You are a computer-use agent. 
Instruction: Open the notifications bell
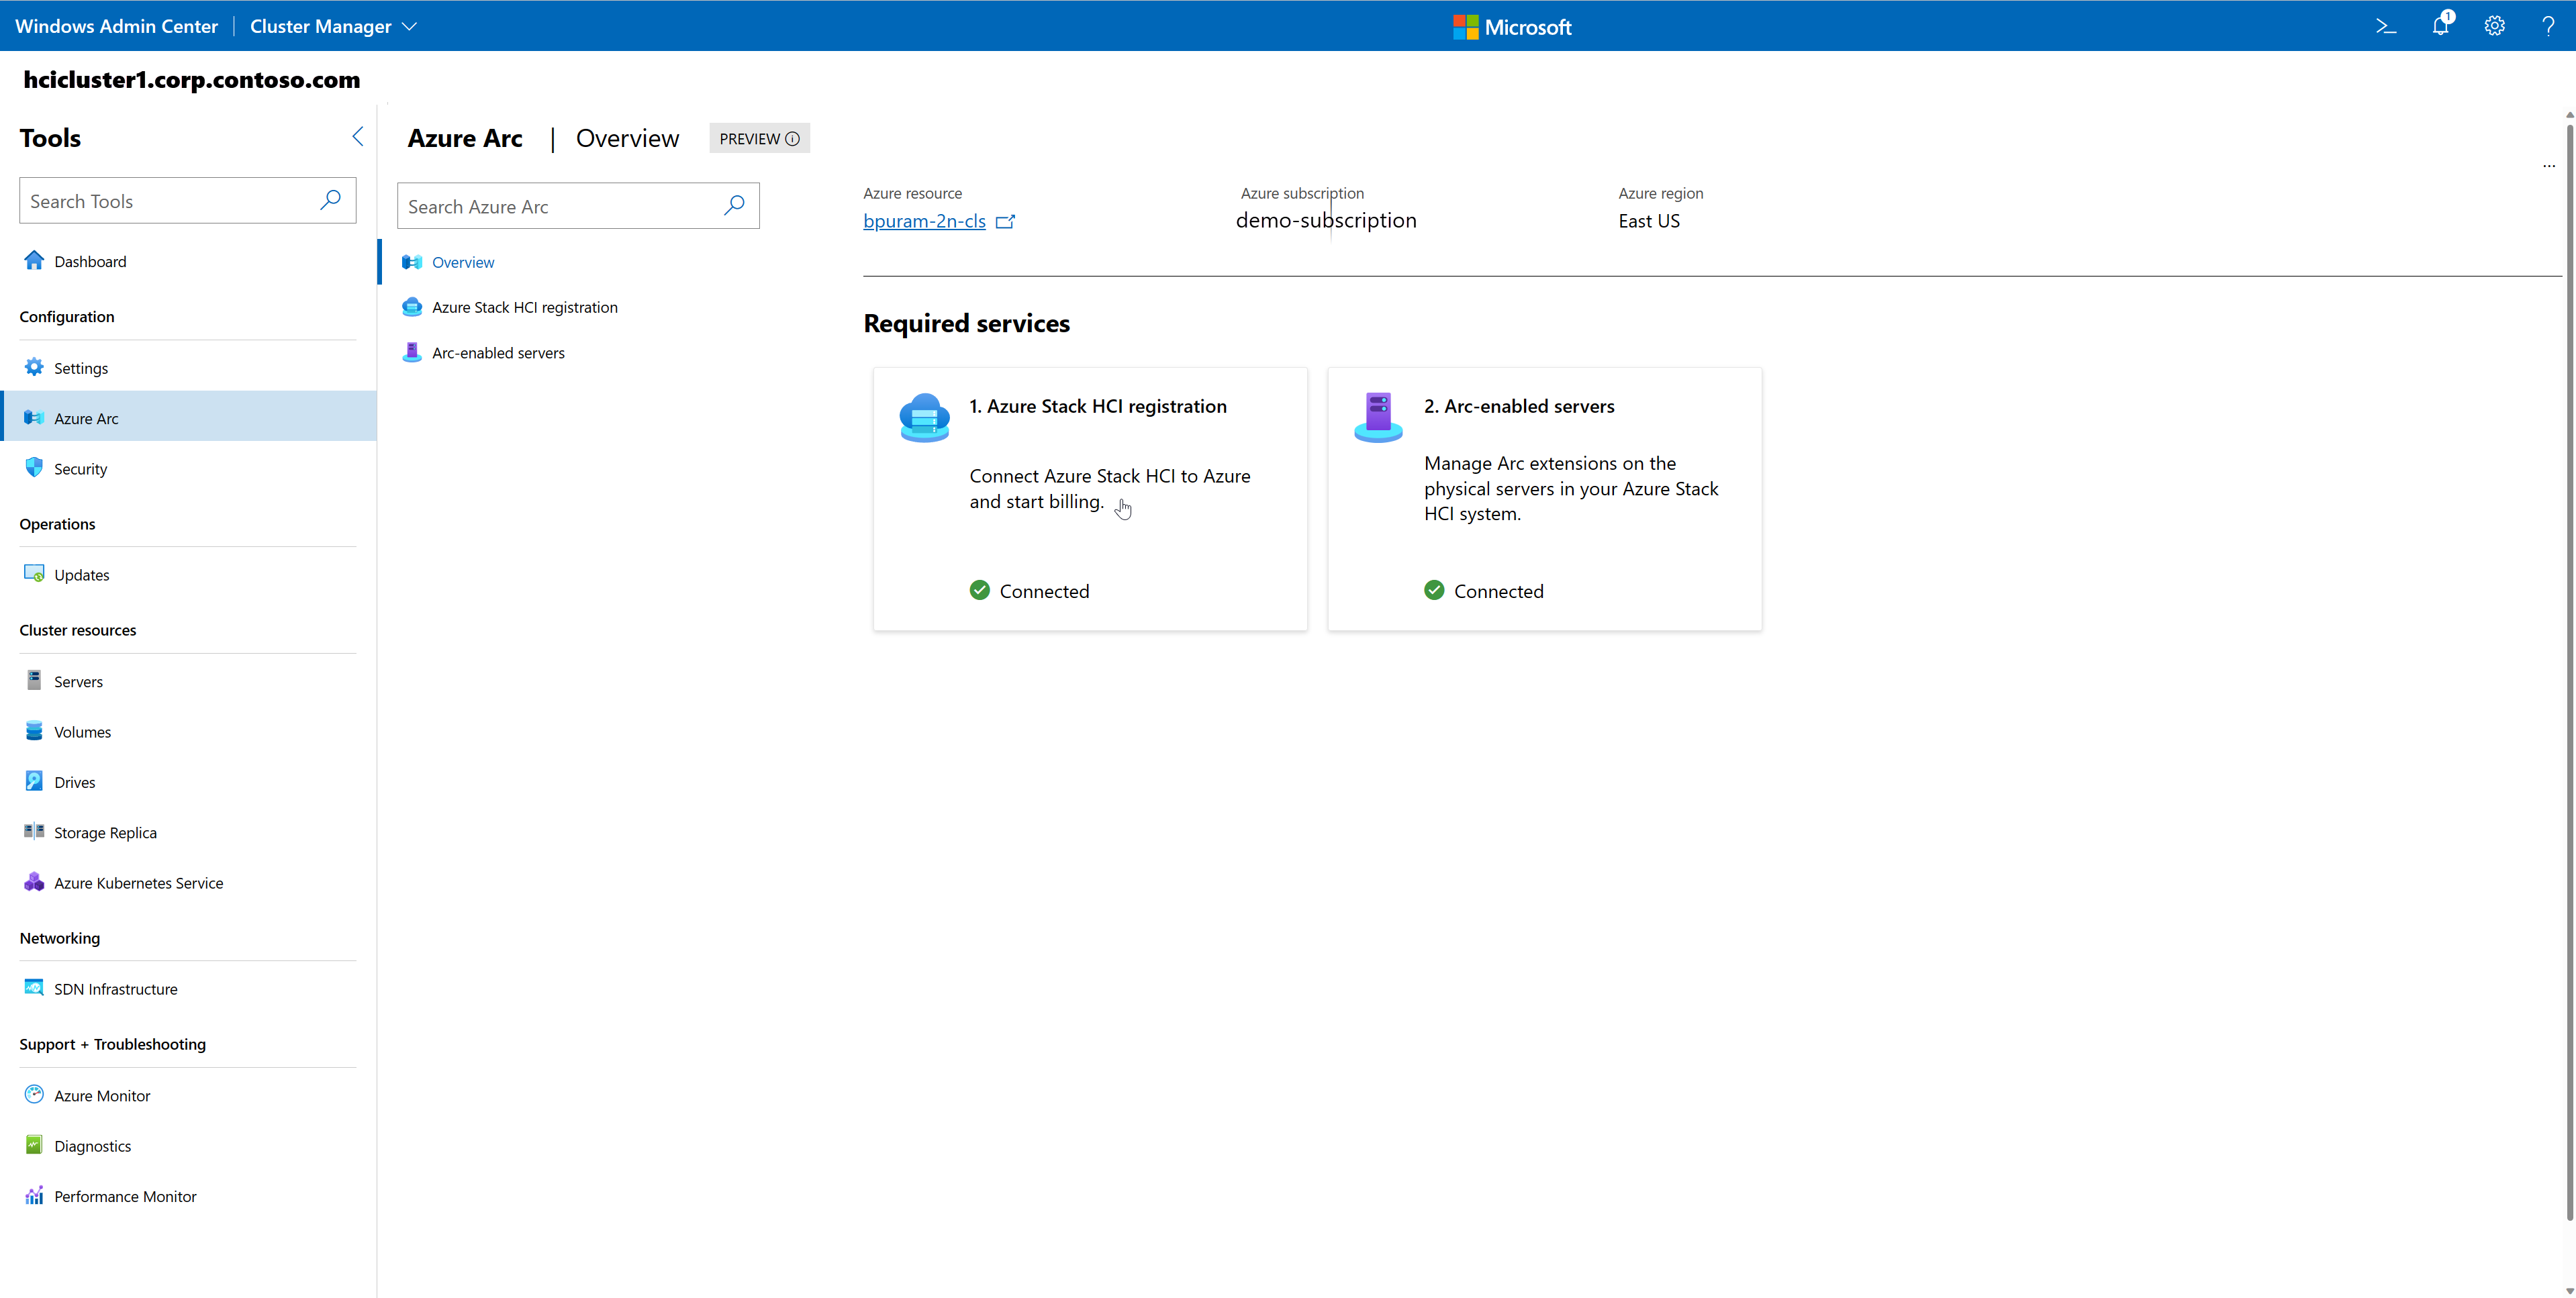click(x=2440, y=25)
